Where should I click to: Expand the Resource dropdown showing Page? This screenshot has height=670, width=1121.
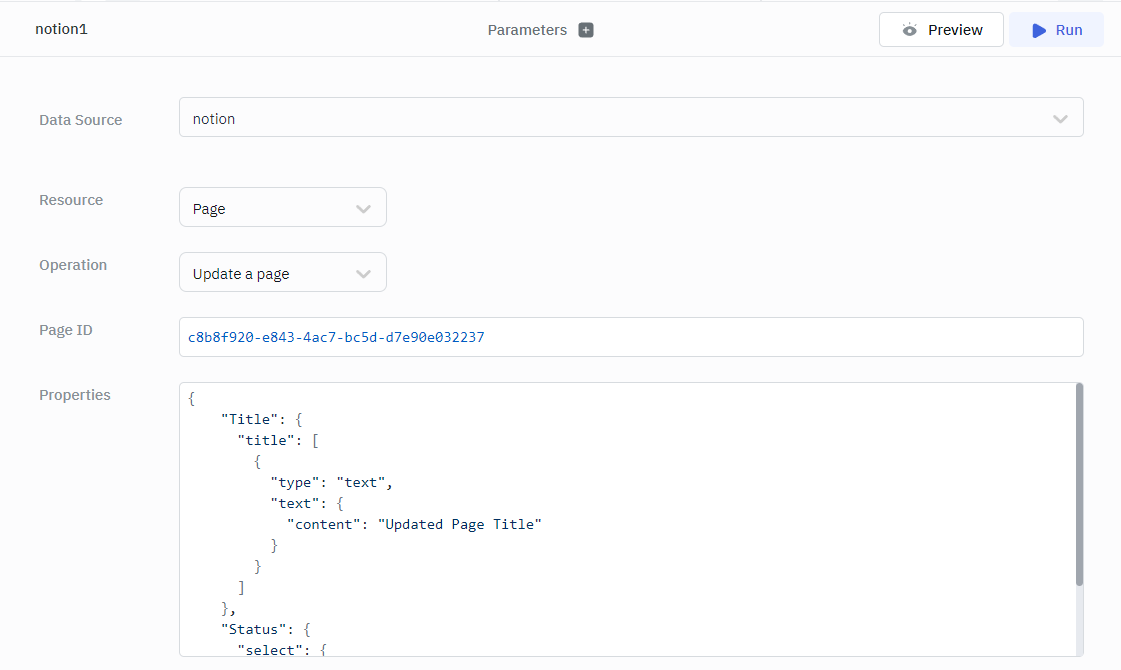[x=282, y=208]
